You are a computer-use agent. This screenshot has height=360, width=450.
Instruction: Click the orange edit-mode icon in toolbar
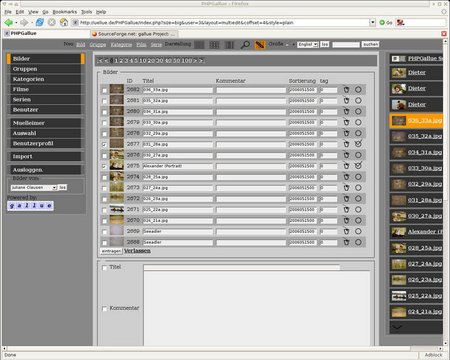260,45
